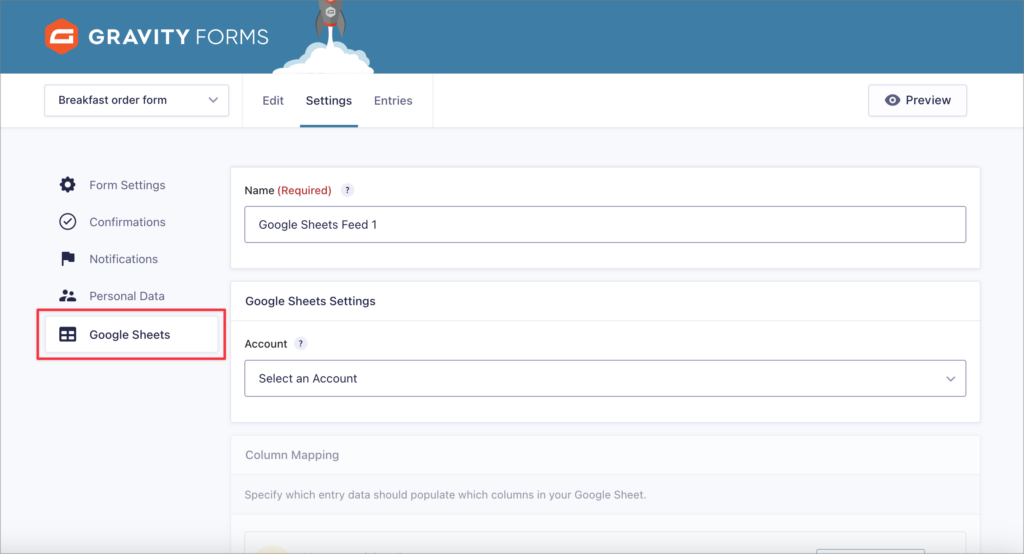Click the Column Mapping section heading
This screenshot has width=1024, height=554.
click(x=292, y=455)
